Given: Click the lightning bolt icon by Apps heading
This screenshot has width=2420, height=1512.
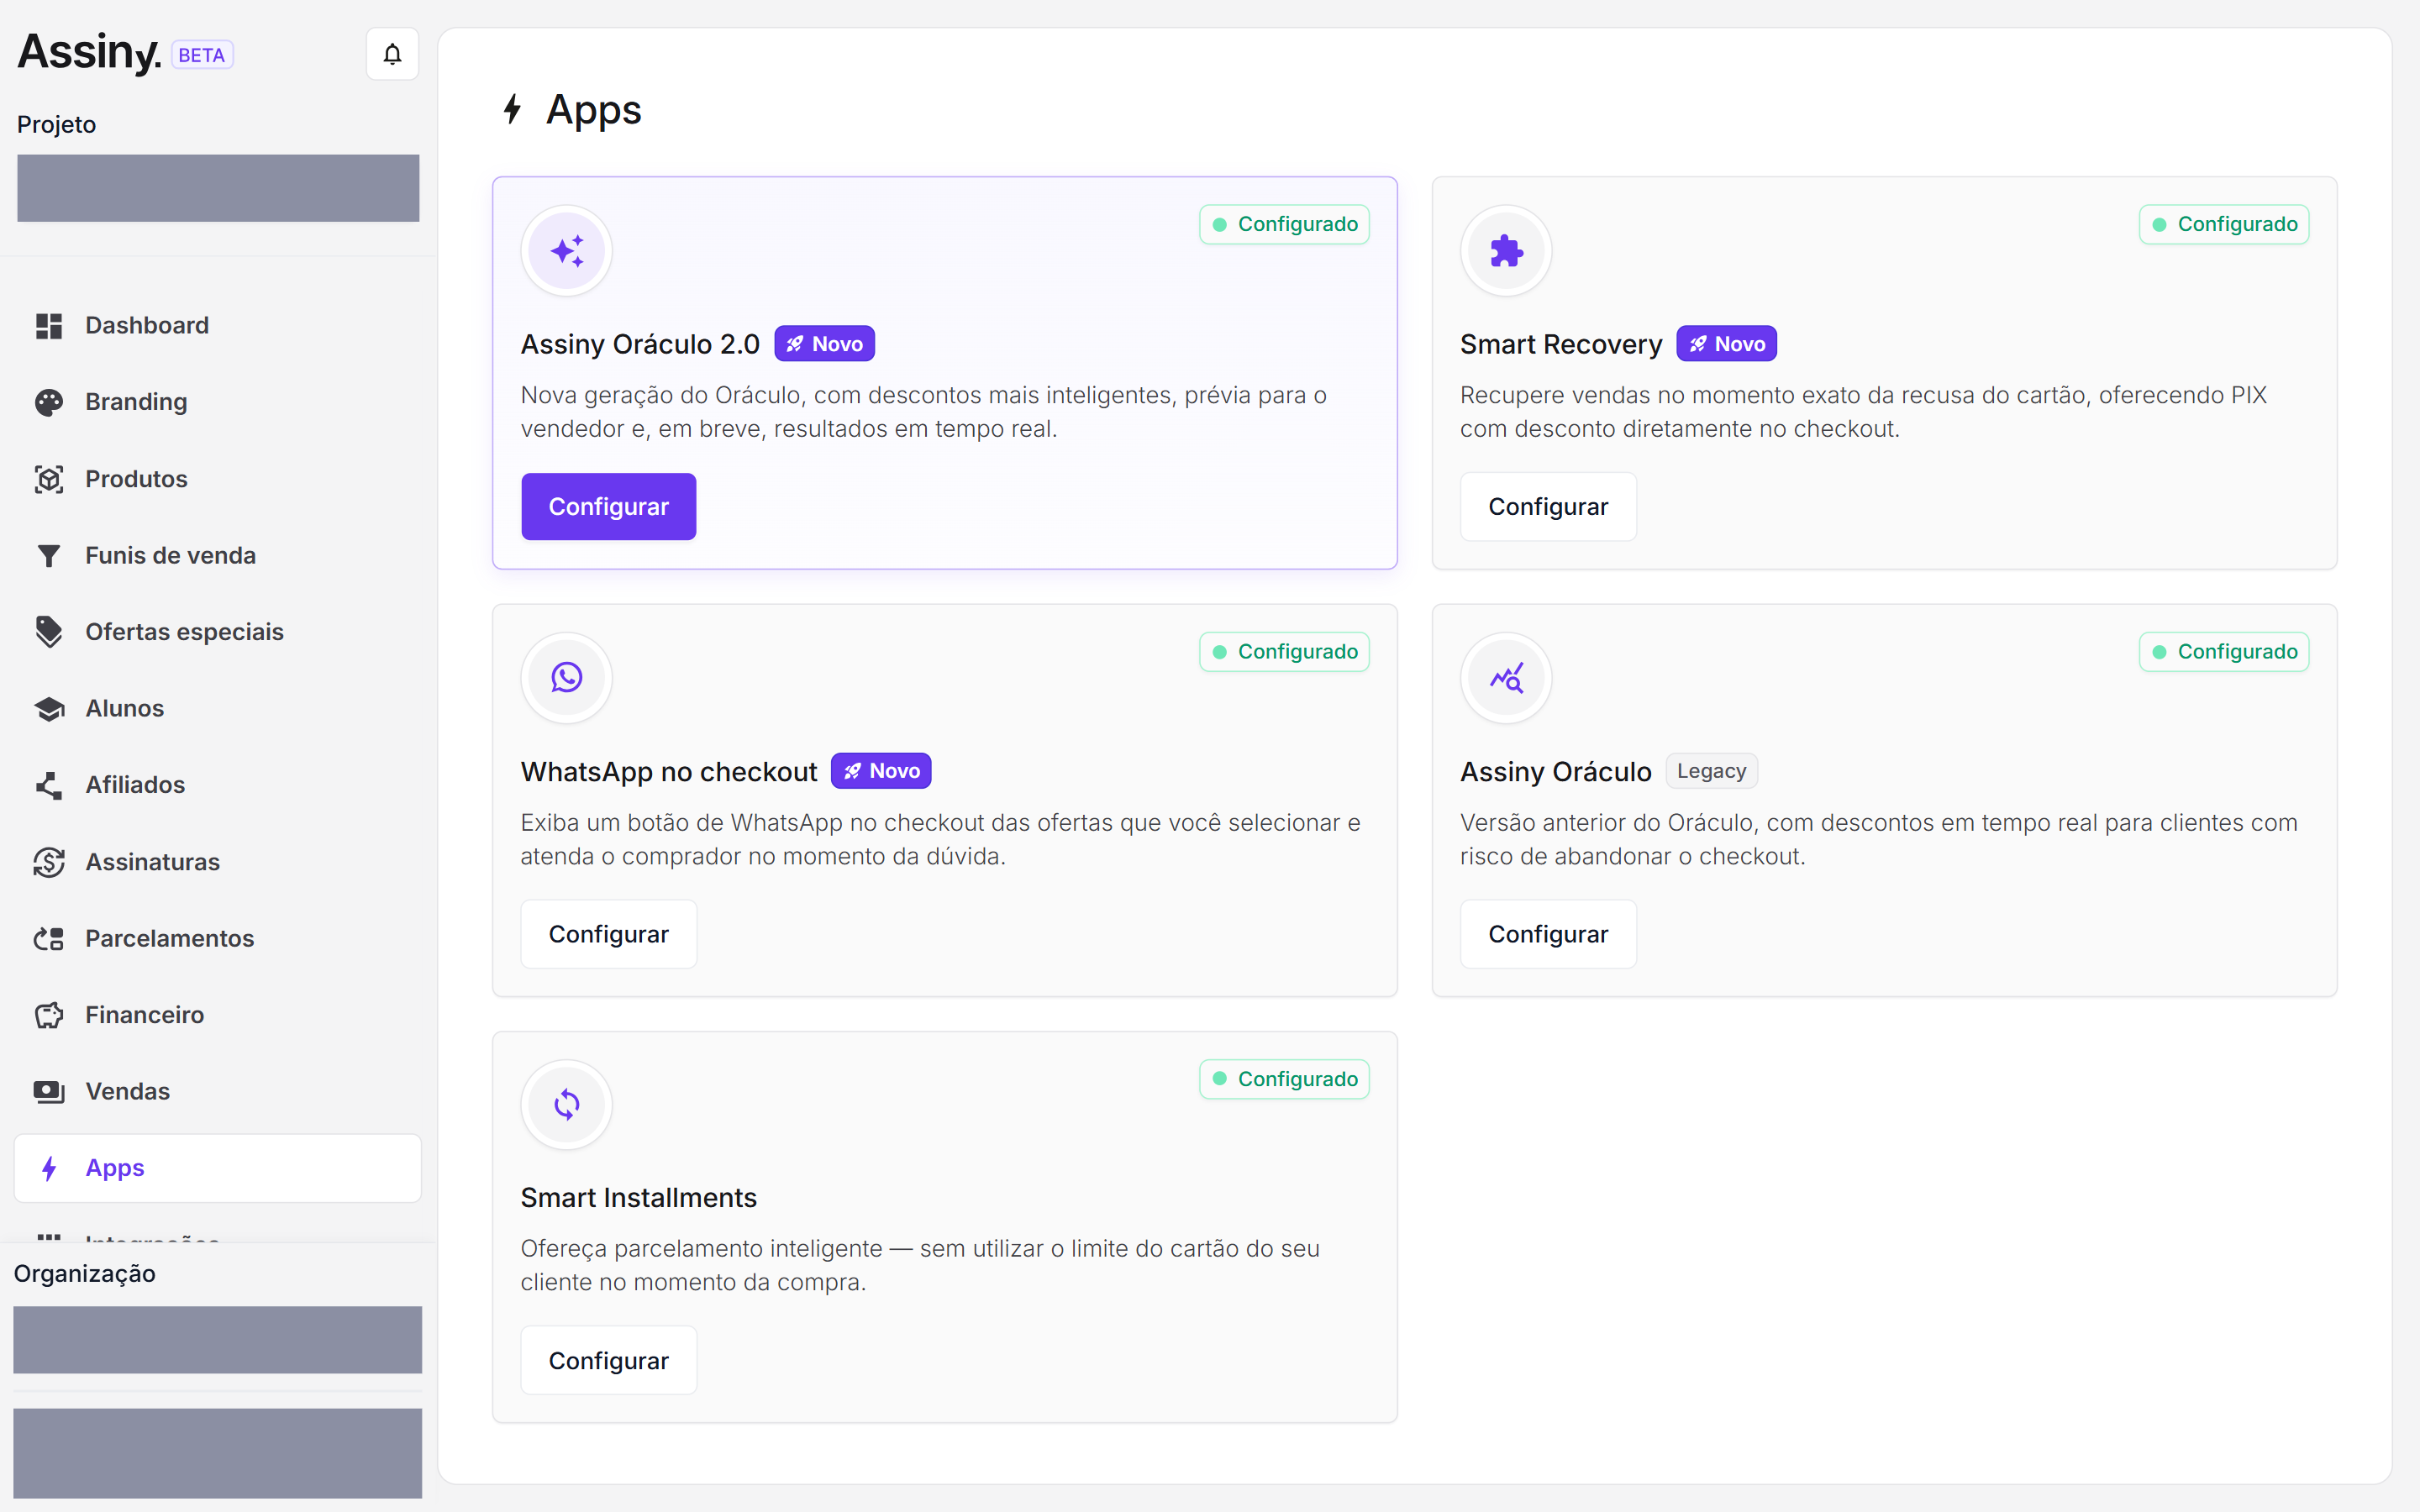Looking at the screenshot, I should tap(513, 109).
